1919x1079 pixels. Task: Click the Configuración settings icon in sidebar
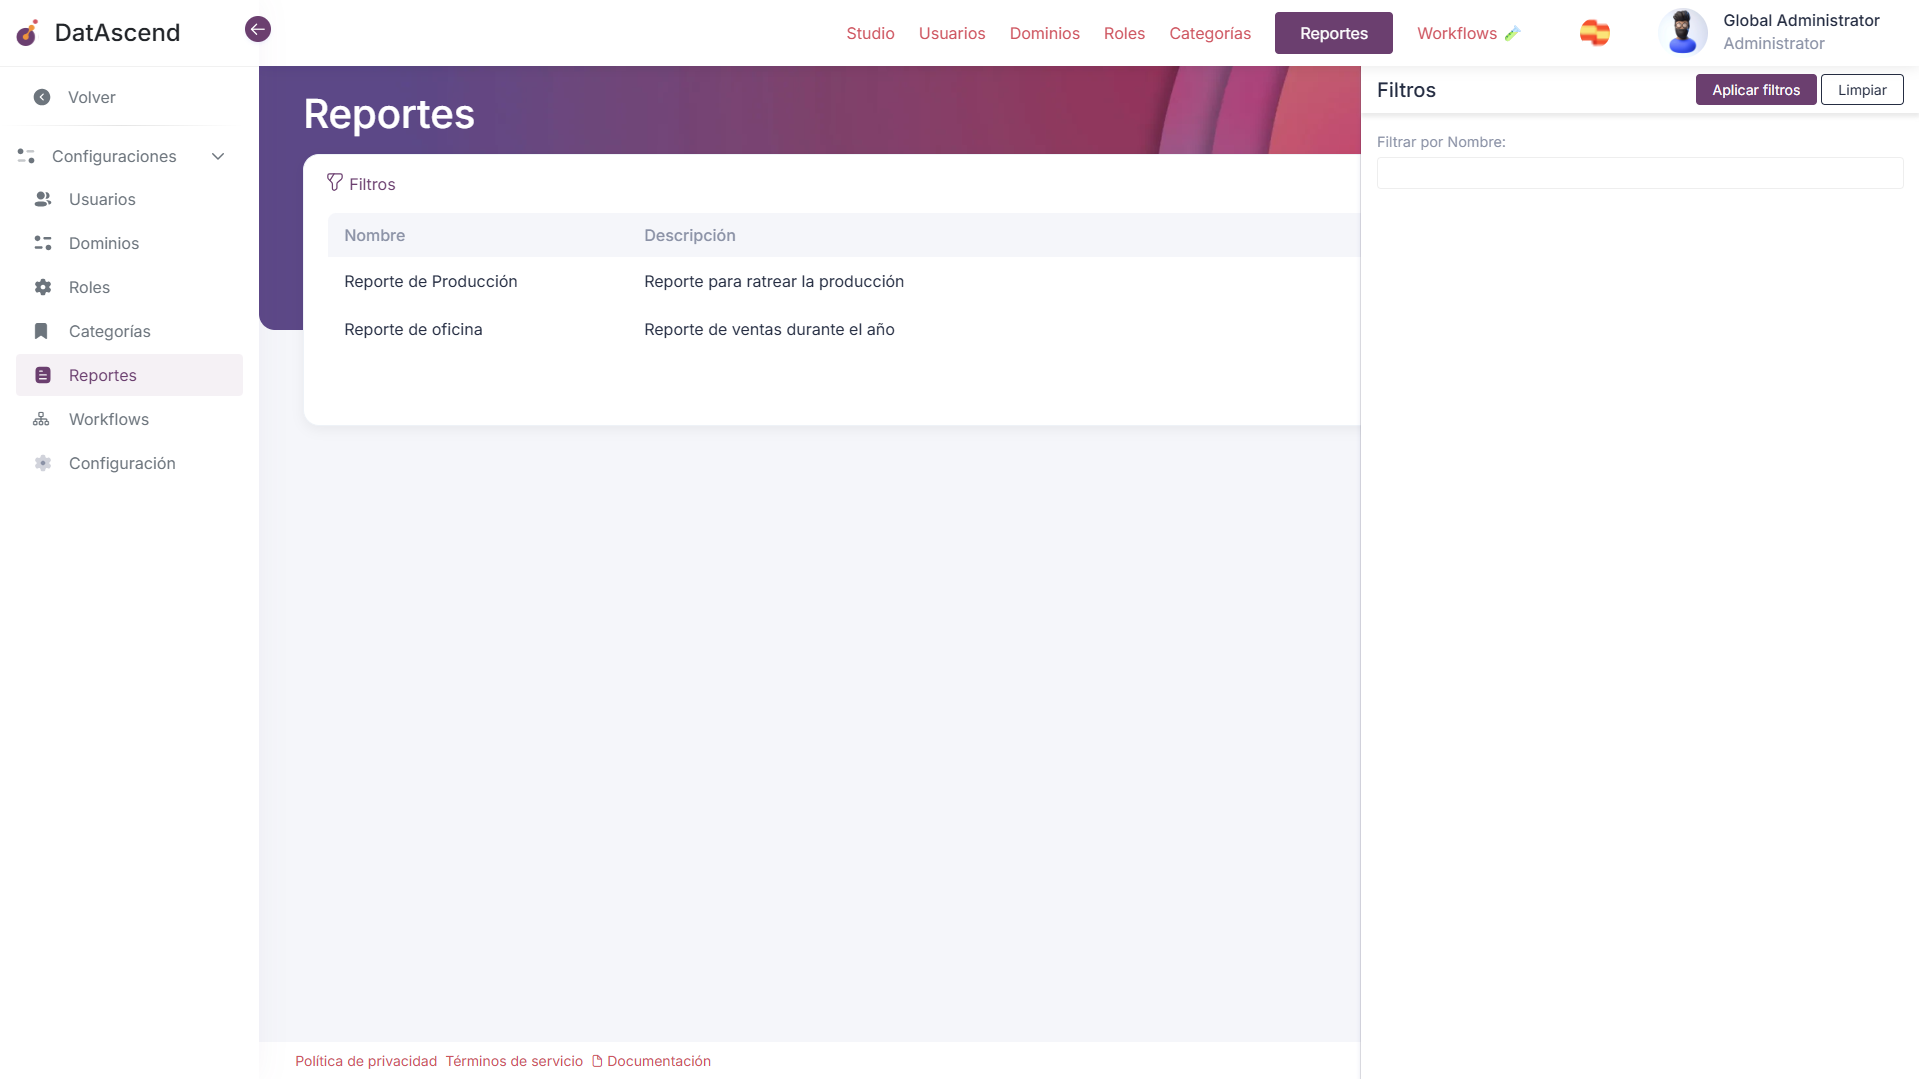click(42, 463)
